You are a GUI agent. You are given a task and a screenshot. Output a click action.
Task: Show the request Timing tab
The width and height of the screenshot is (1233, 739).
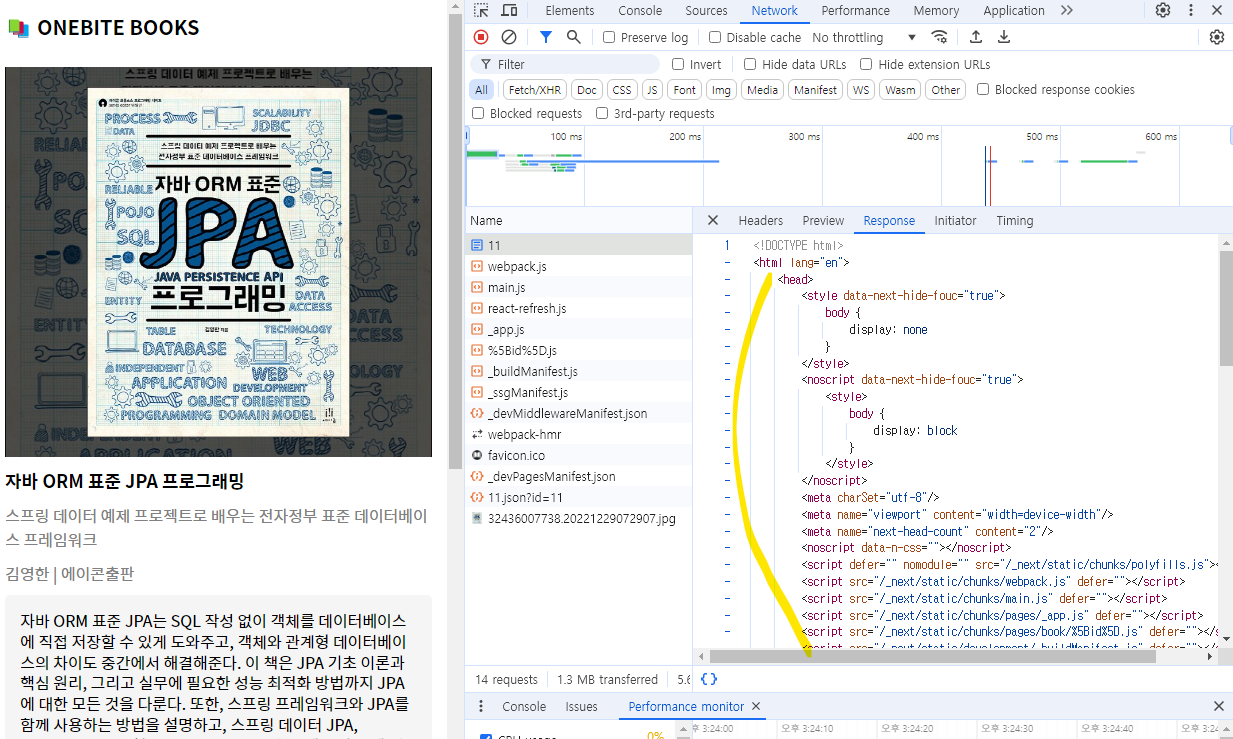[x=1015, y=220]
